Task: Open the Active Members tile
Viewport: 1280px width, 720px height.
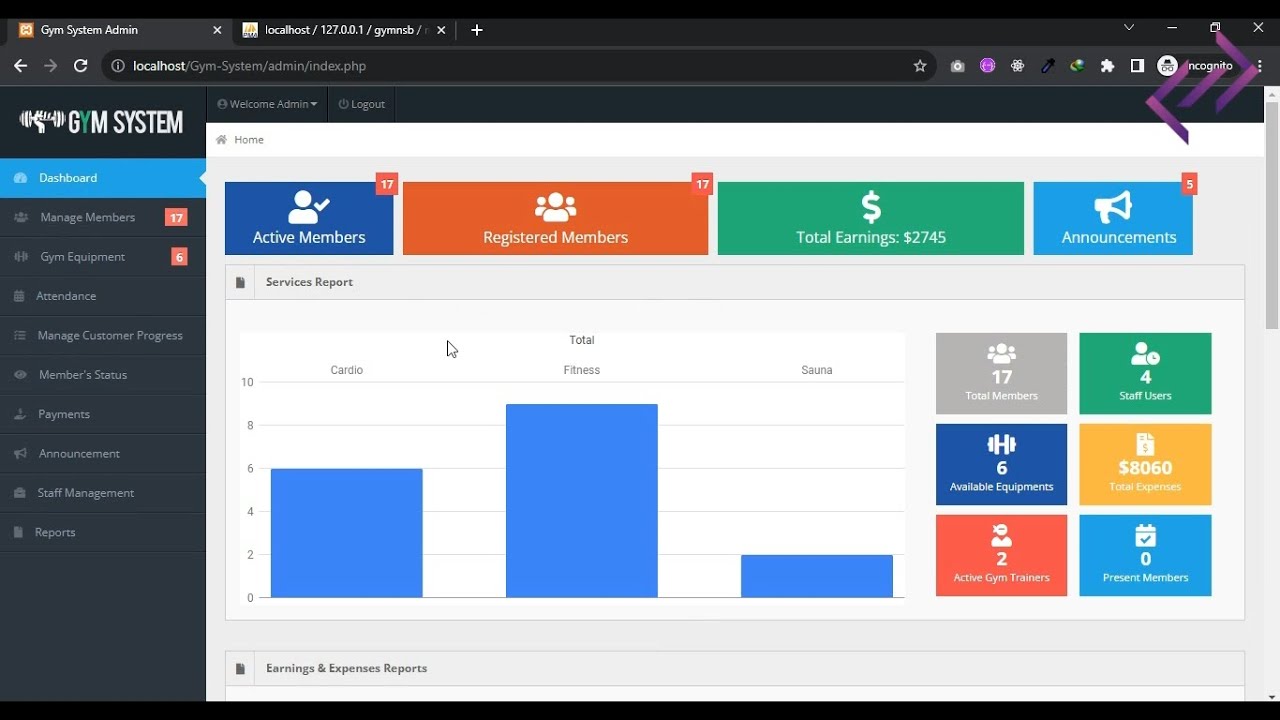Action: pos(309,218)
